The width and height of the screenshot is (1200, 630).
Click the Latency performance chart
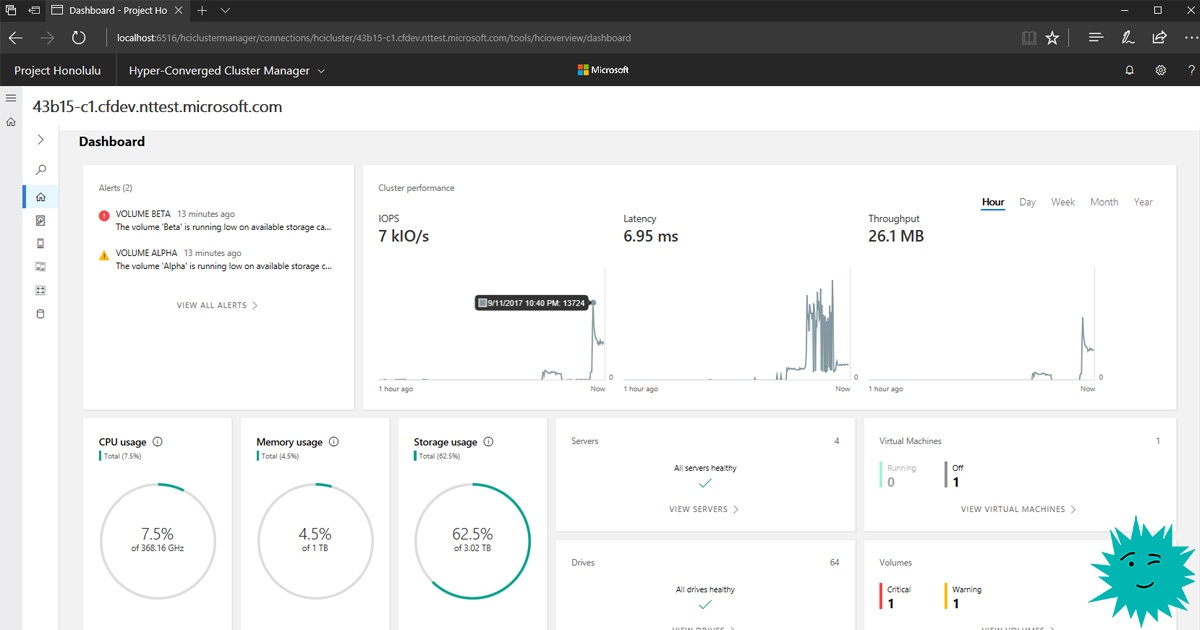tap(737, 324)
